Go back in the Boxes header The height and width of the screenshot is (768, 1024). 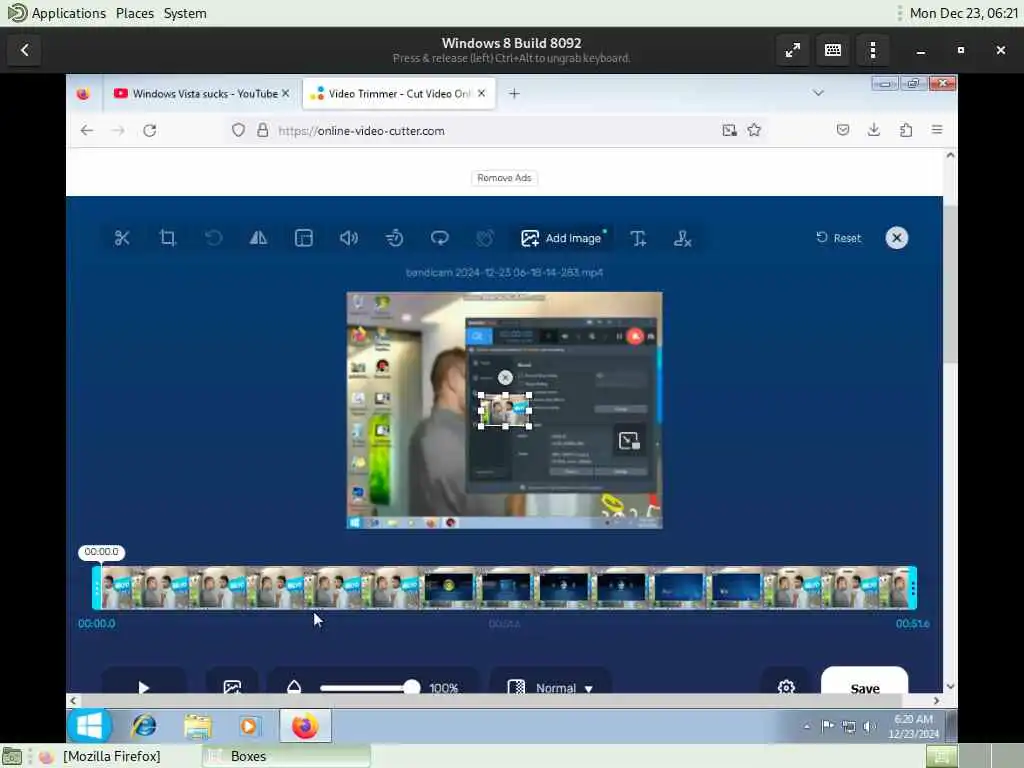tap(24, 50)
